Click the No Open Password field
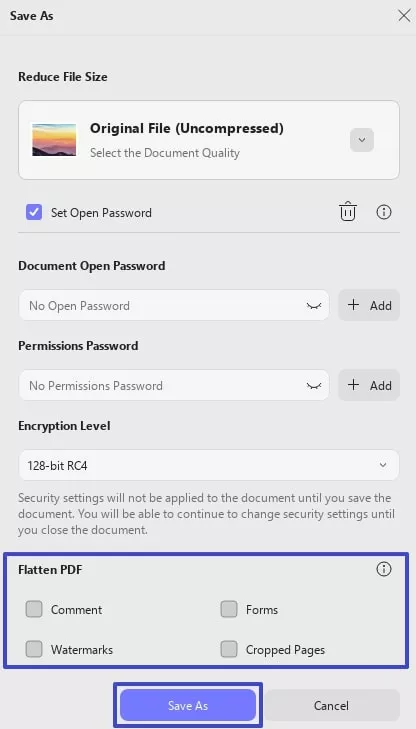Image resolution: width=416 pixels, height=729 pixels. [174, 305]
